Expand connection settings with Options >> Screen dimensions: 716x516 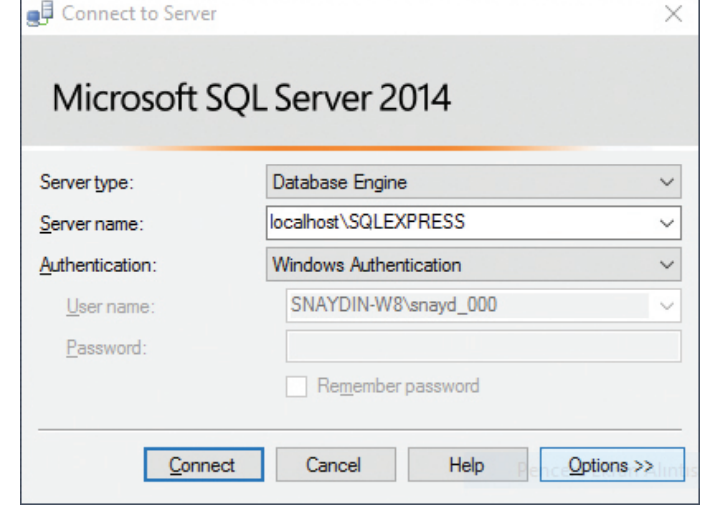tap(611, 465)
